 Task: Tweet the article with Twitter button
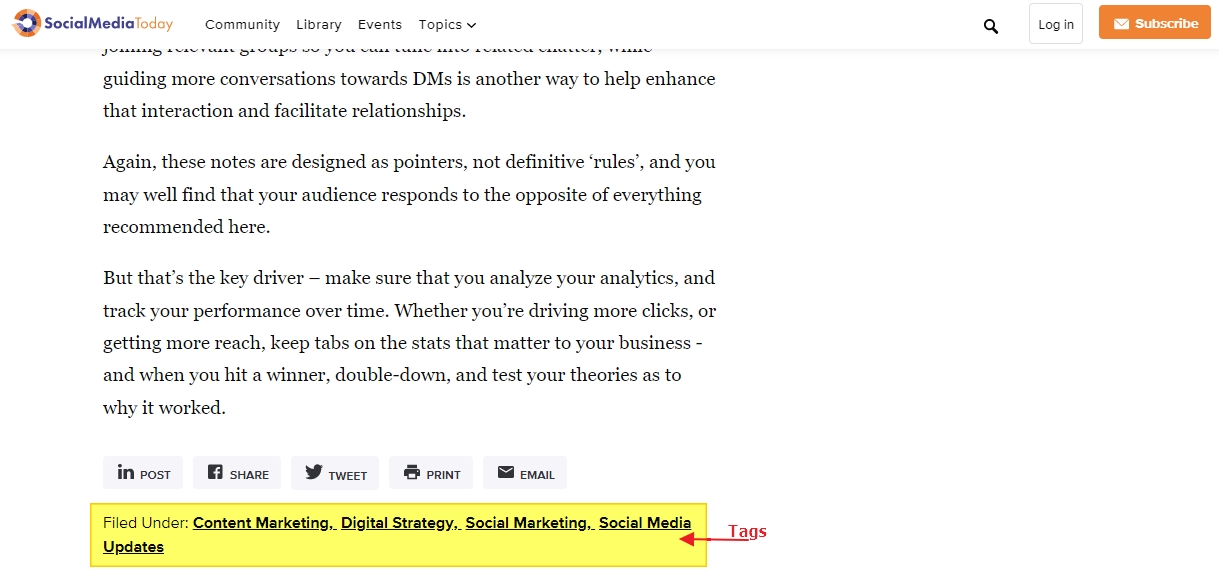(x=335, y=473)
